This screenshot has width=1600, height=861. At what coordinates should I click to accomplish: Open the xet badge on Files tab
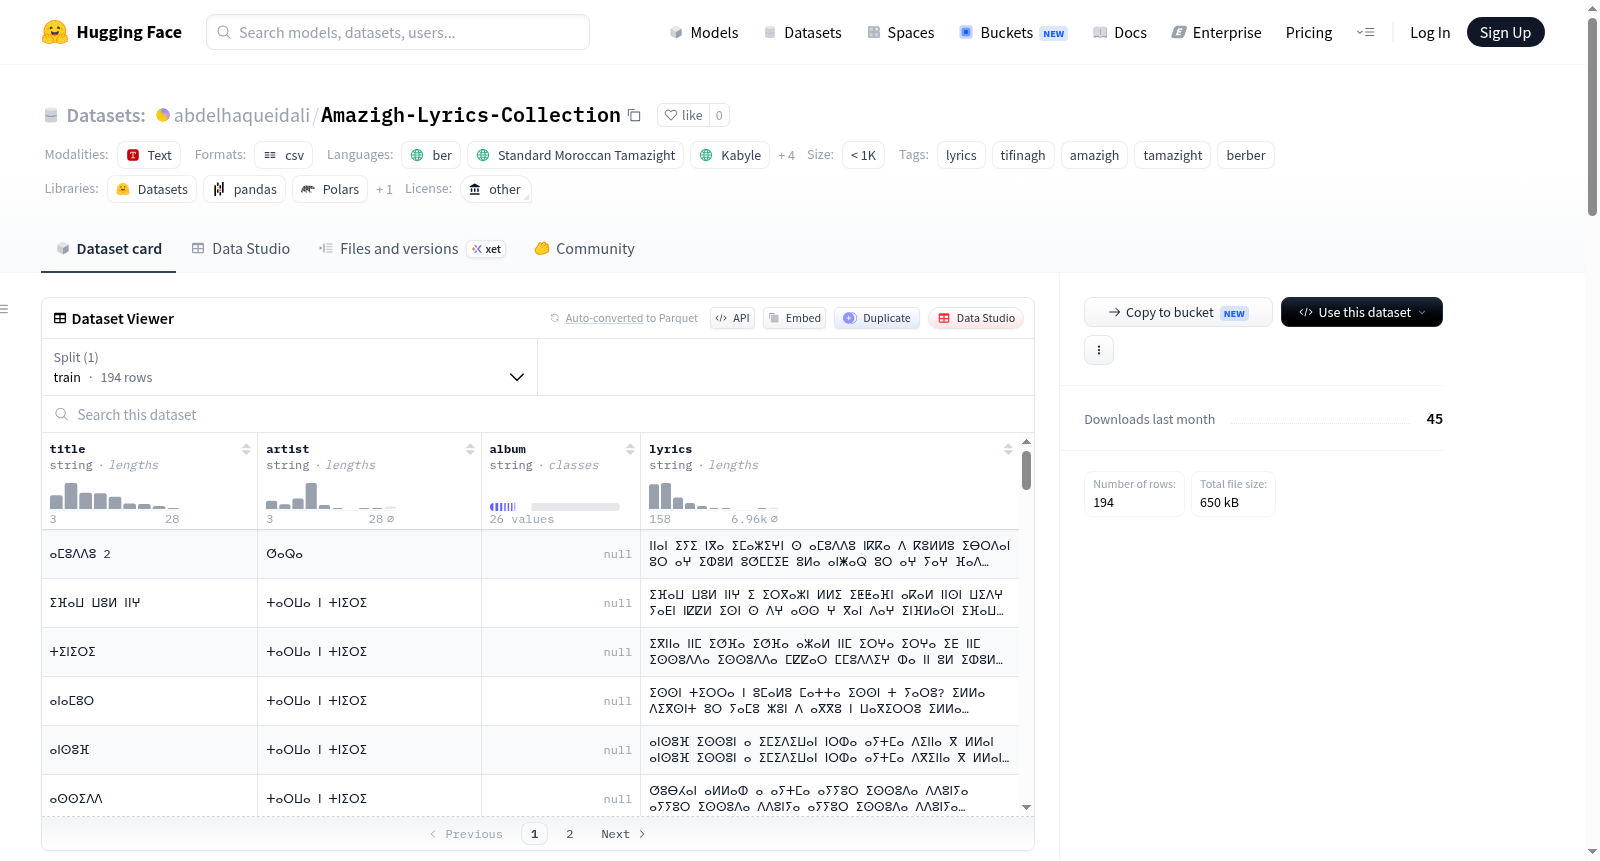click(x=488, y=249)
